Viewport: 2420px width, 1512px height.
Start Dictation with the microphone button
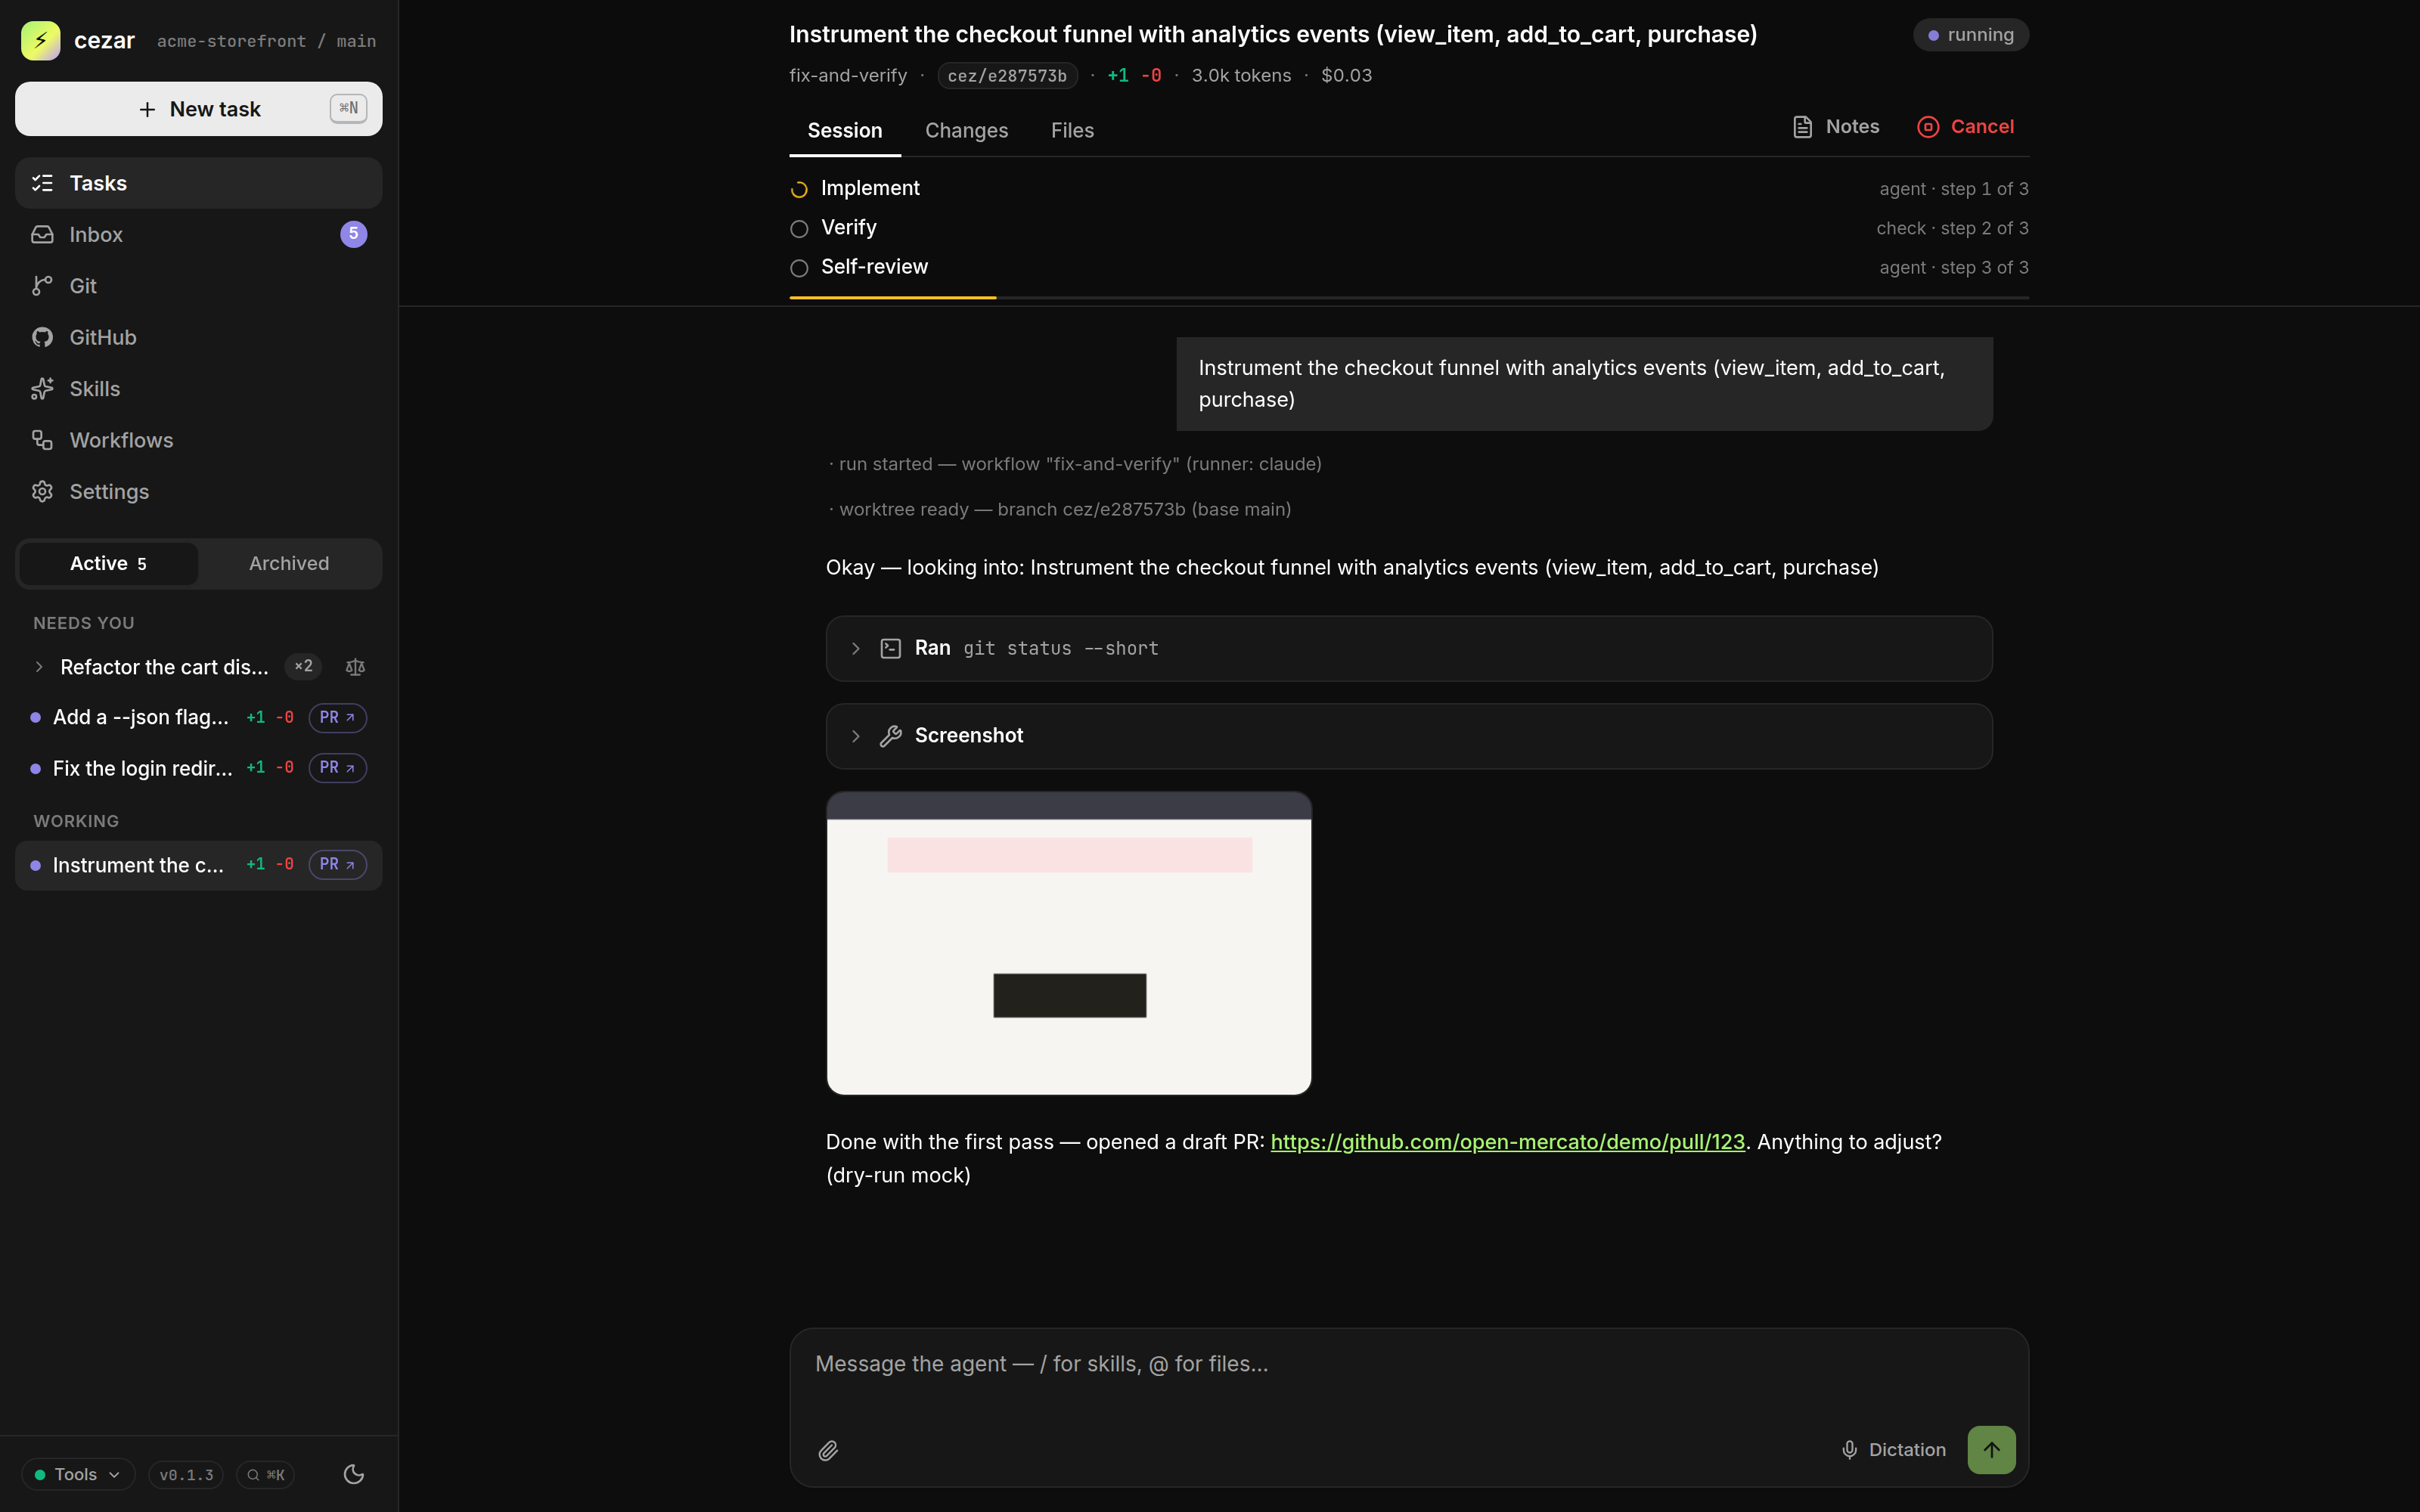point(1892,1450)
